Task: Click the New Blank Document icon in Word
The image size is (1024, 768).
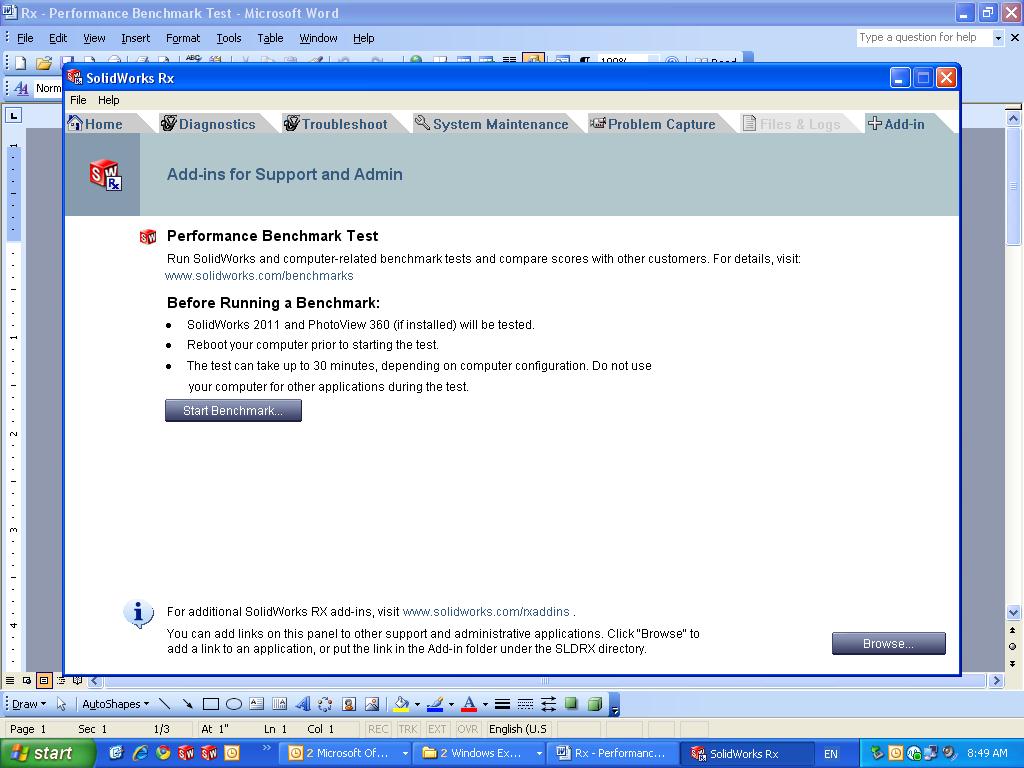Action: pos(20,62)
